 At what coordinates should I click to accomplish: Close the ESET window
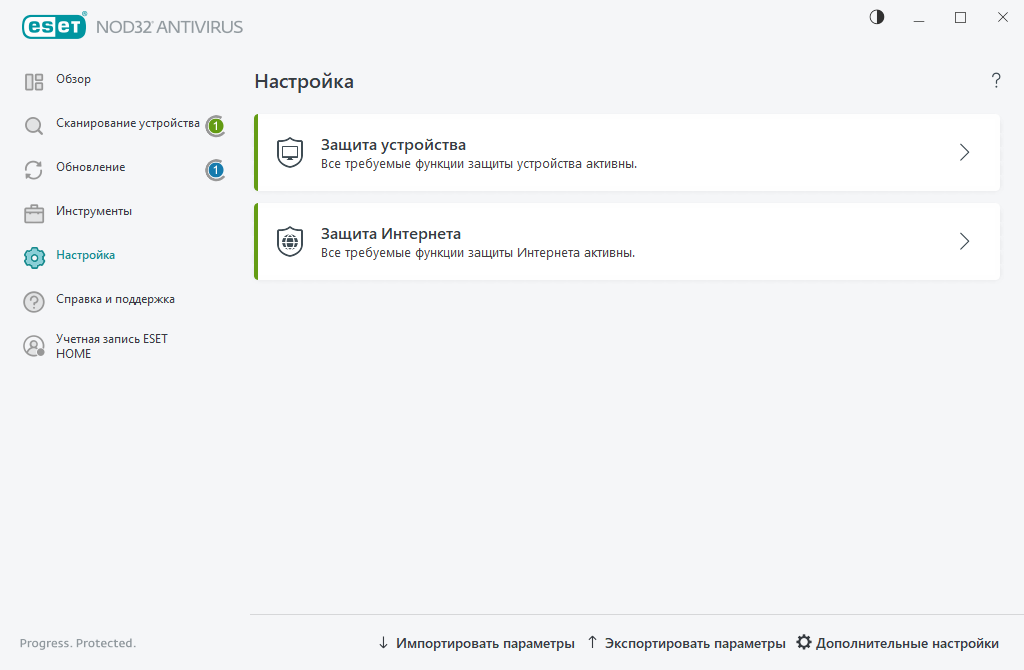tap(1002, 18)
